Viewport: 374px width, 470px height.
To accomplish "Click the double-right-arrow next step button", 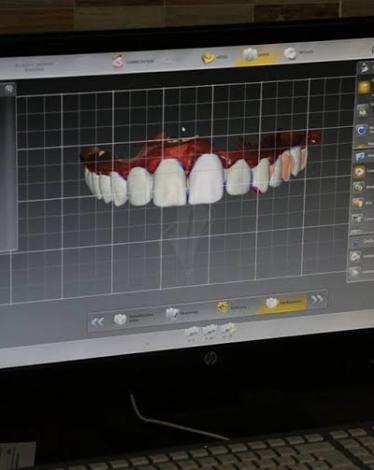I will click(x=317, y=299).
